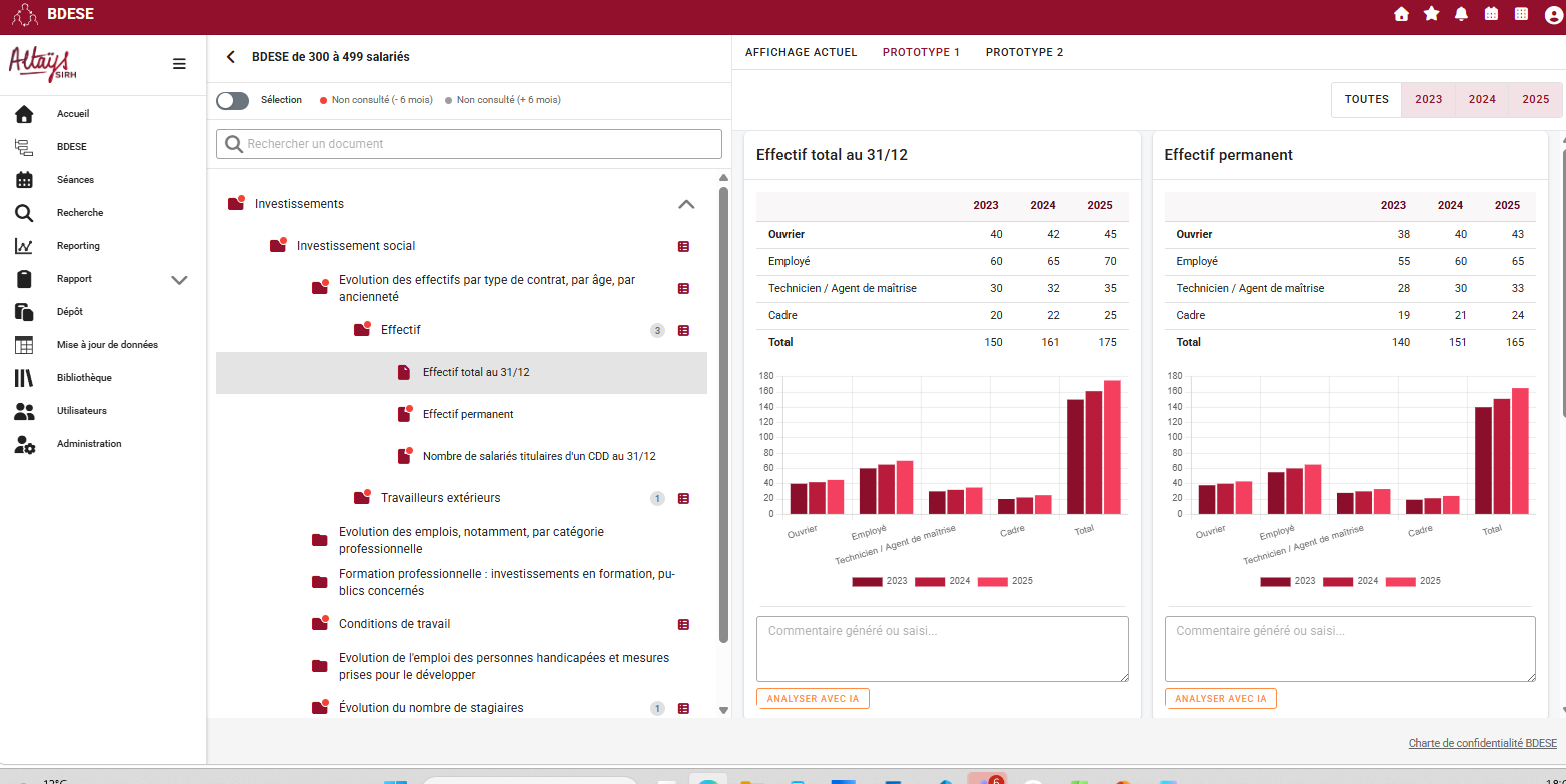The width and height of the screenshot is (1566, 784).
Task: Switch to the Affichage actuel tab
Action: click(801, 52)
